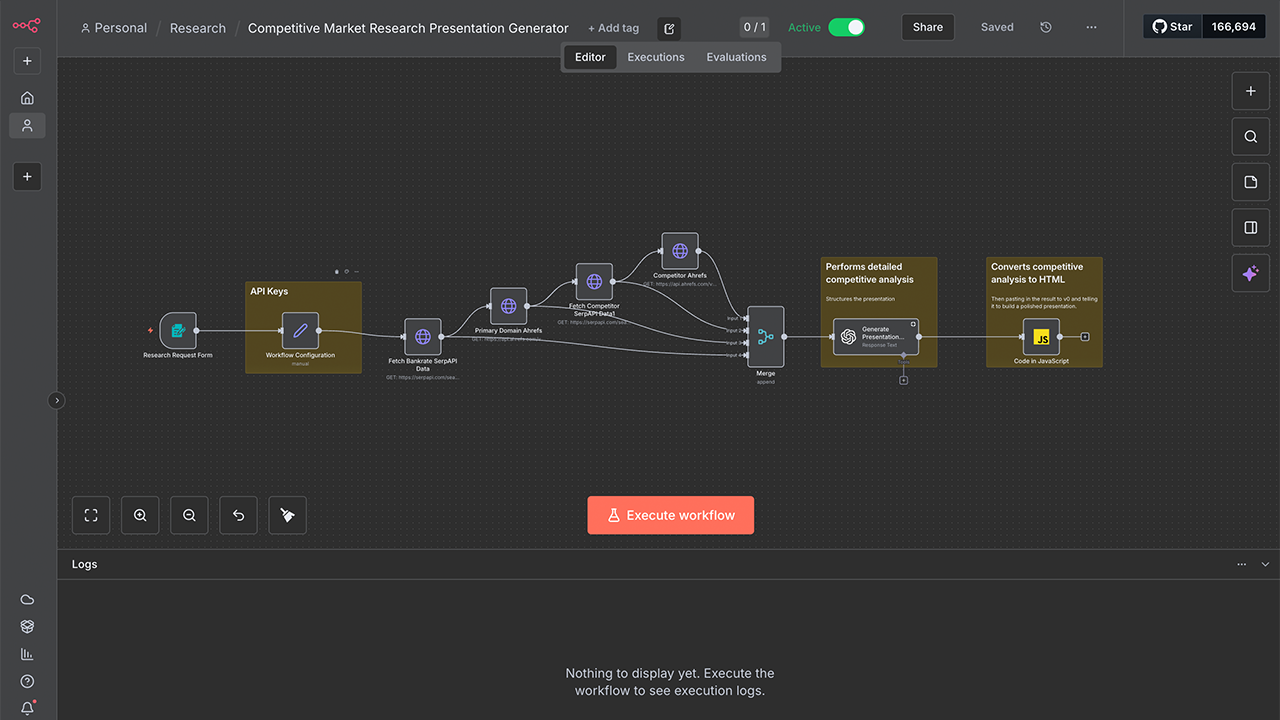Click the zoom-in magnifier on the canvas
1280x720 pixels.
pyautogui.click(x=140, y=514)
